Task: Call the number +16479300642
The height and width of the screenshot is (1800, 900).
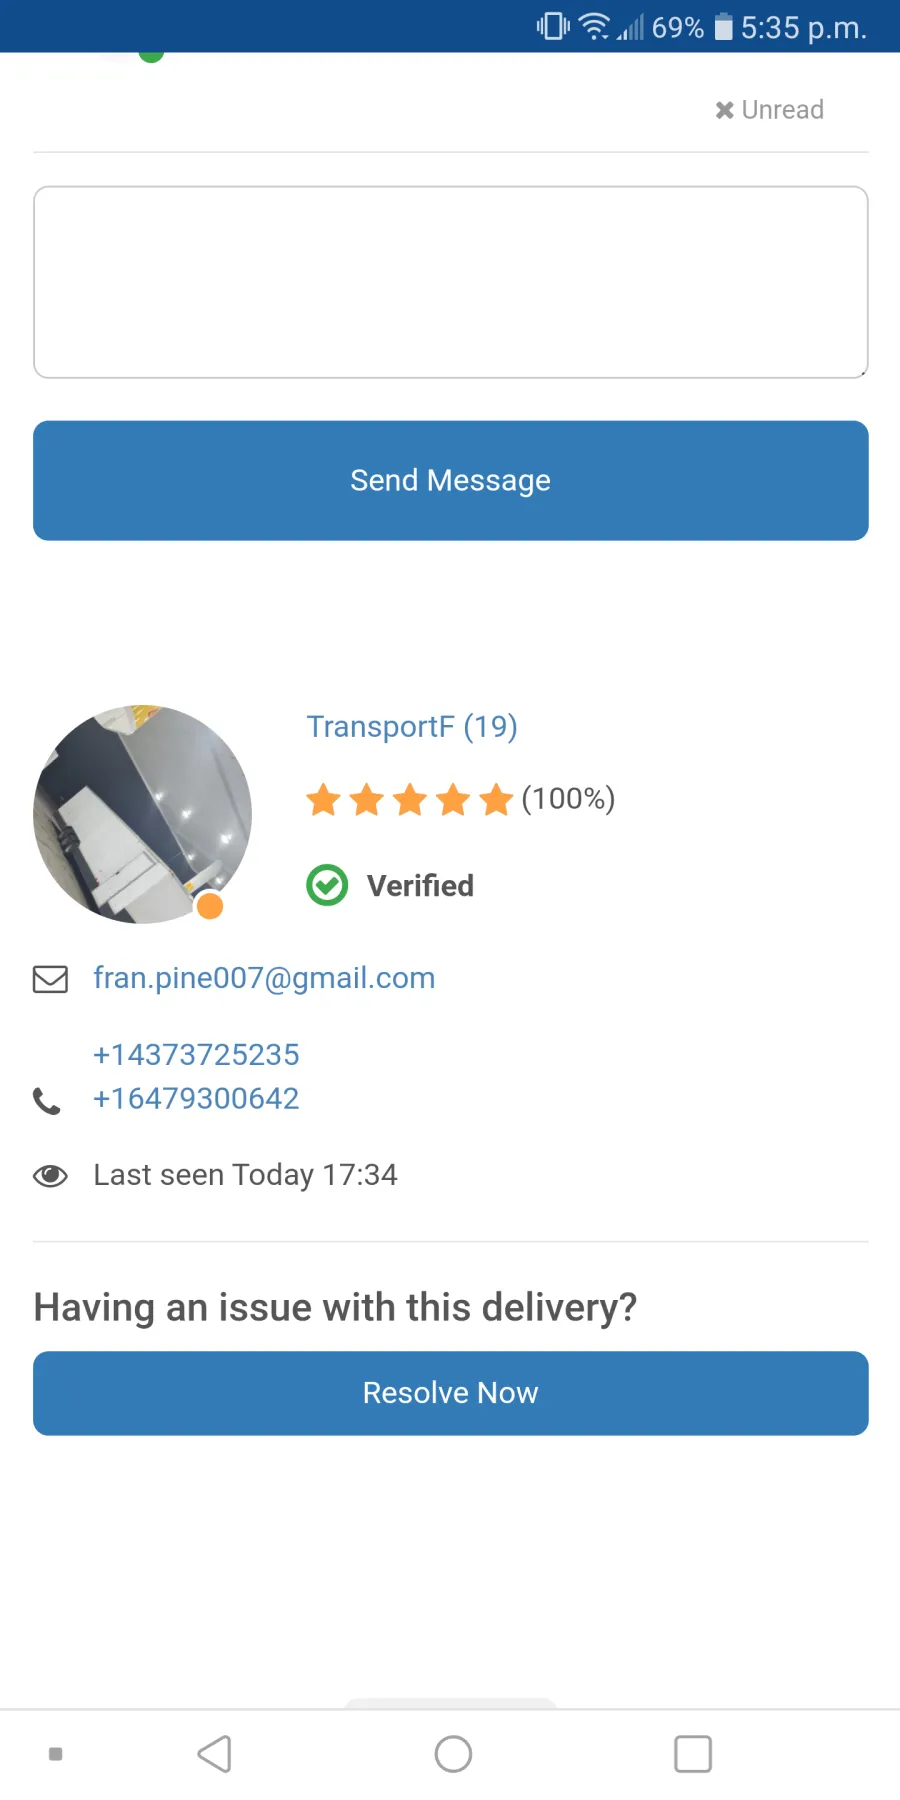Action: (196, 1098)
